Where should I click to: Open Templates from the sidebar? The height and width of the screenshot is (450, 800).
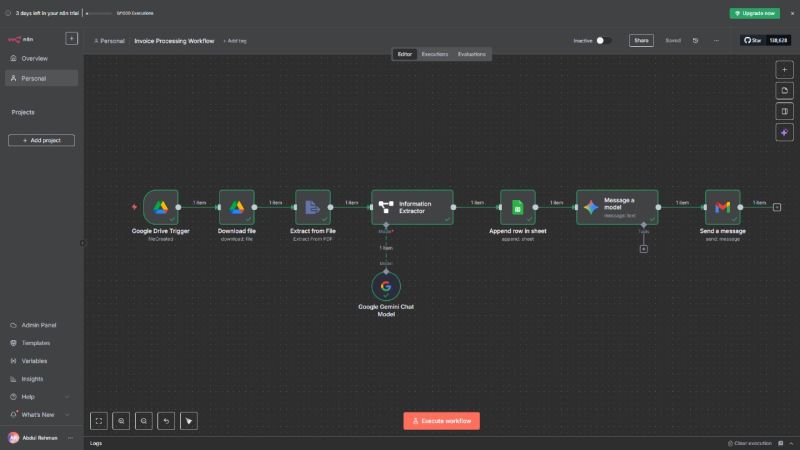click(x=42, y=343)
